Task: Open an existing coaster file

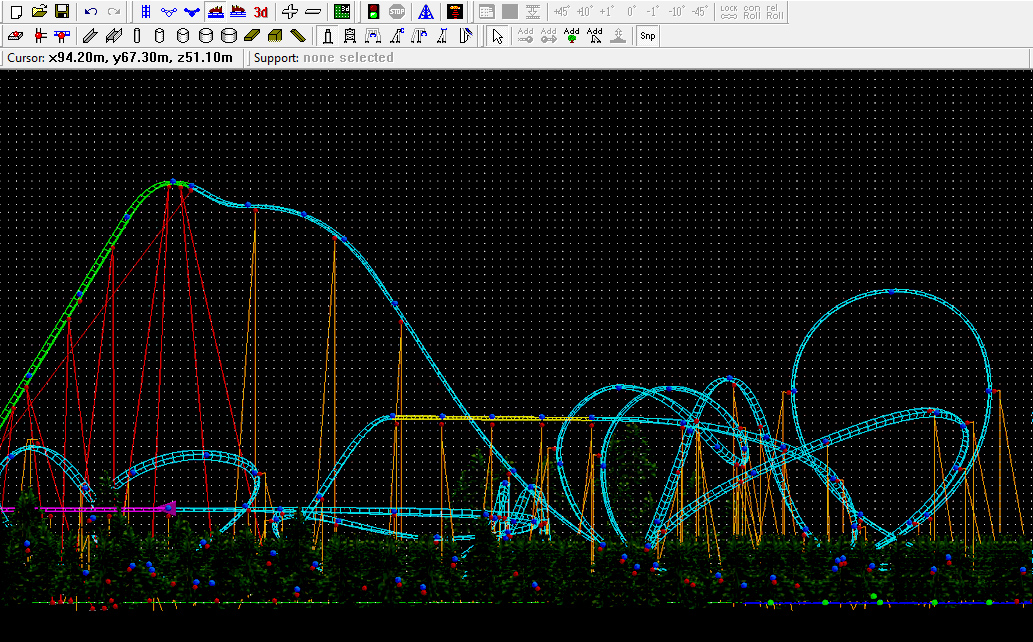Action: (x=38, y=11)
